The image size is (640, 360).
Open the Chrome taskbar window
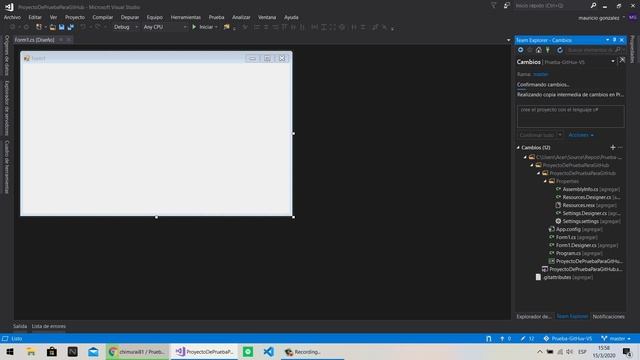point(138,352)
